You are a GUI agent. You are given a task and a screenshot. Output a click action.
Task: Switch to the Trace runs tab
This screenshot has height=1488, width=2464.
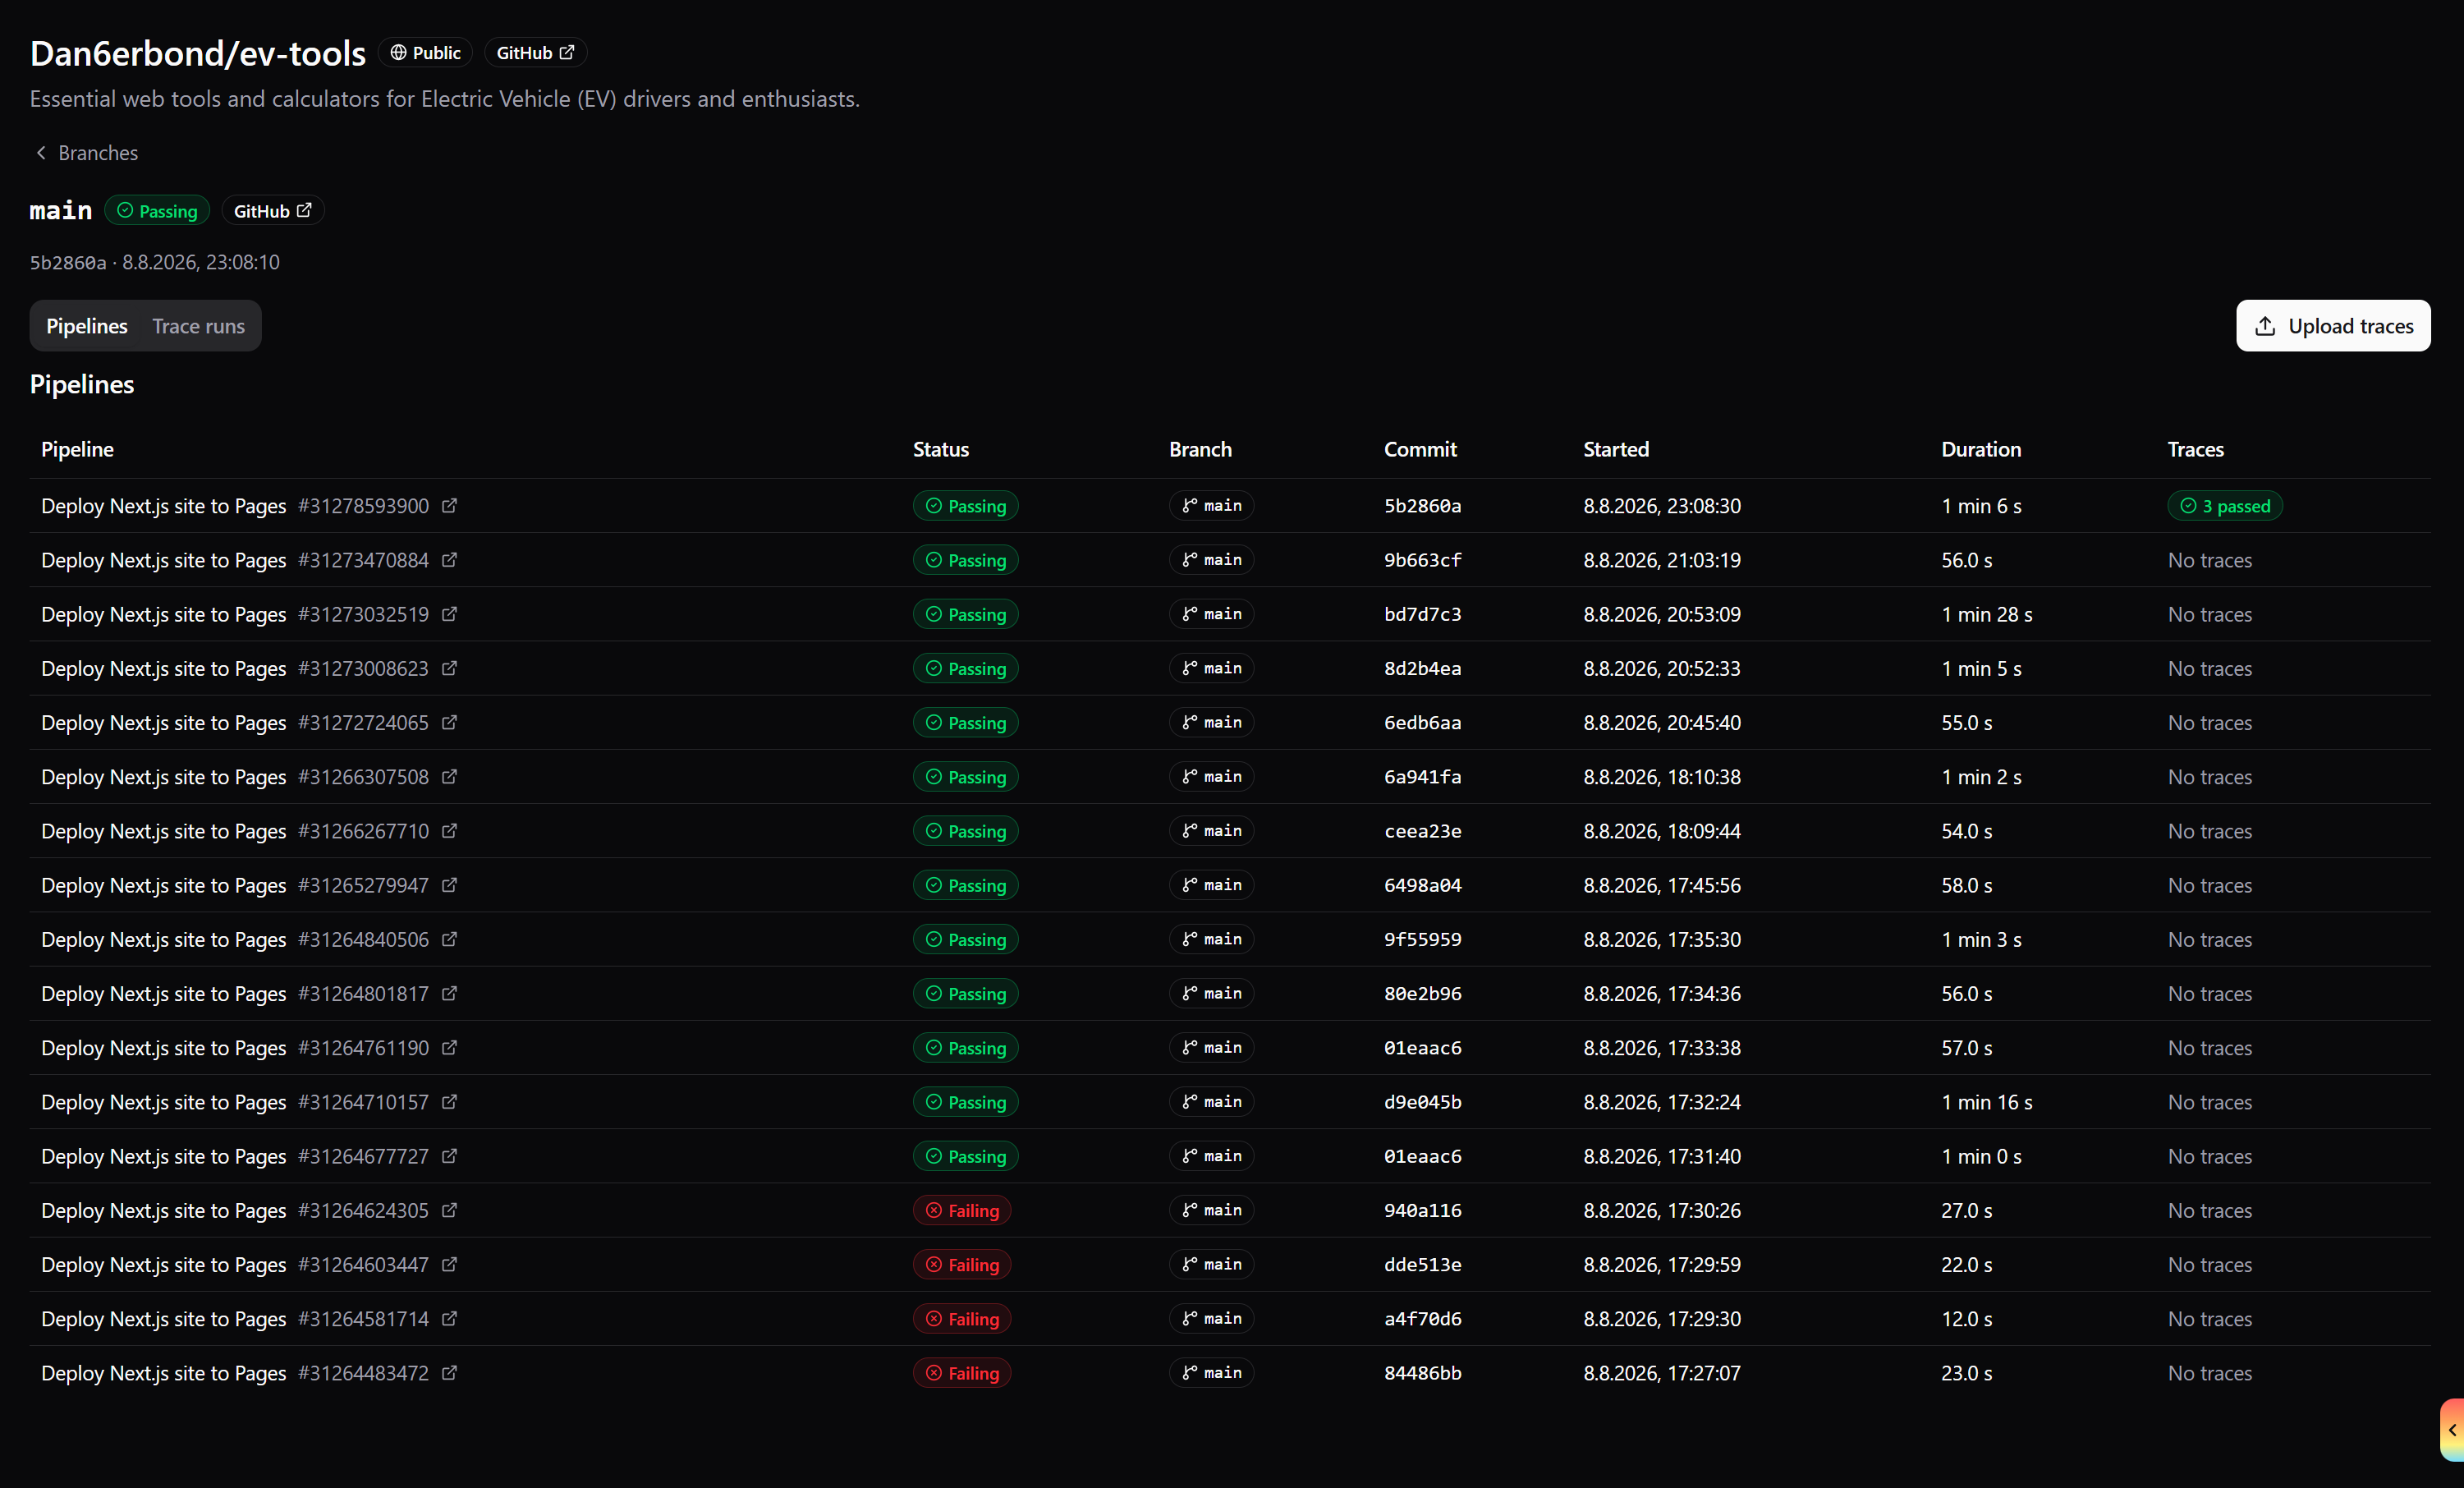tap(198, 326)
